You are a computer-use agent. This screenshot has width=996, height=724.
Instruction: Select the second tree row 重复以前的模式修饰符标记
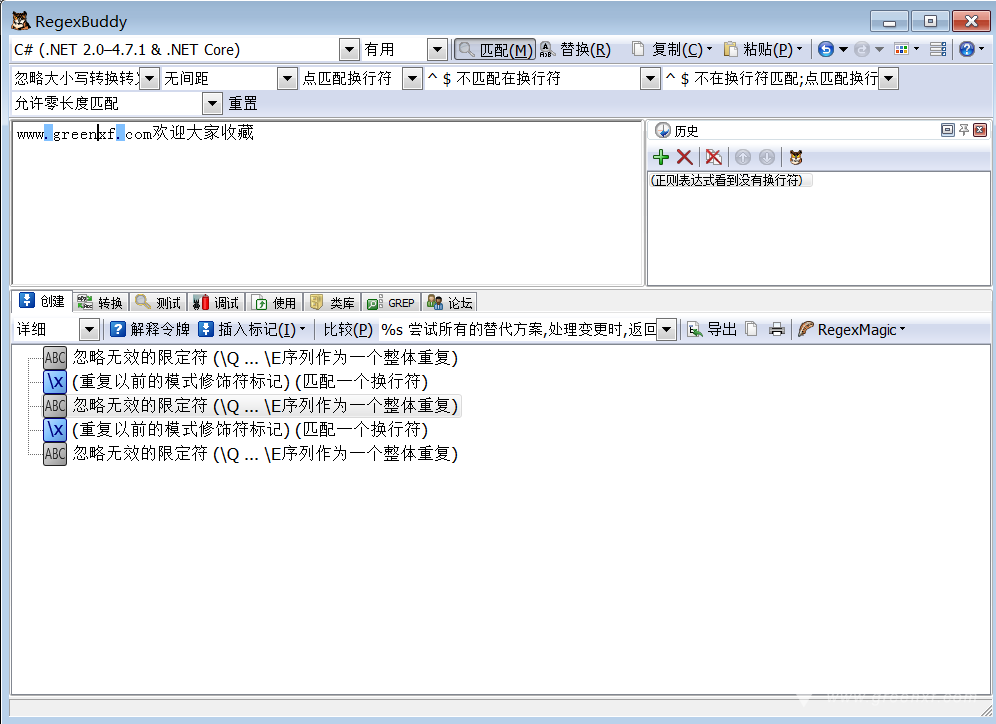point(250,381)
